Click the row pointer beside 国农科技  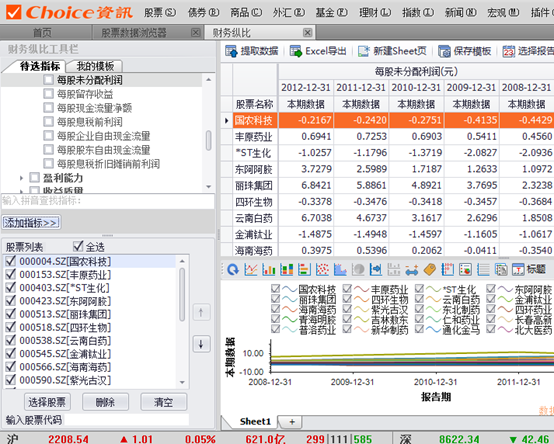tap(226, 120)
